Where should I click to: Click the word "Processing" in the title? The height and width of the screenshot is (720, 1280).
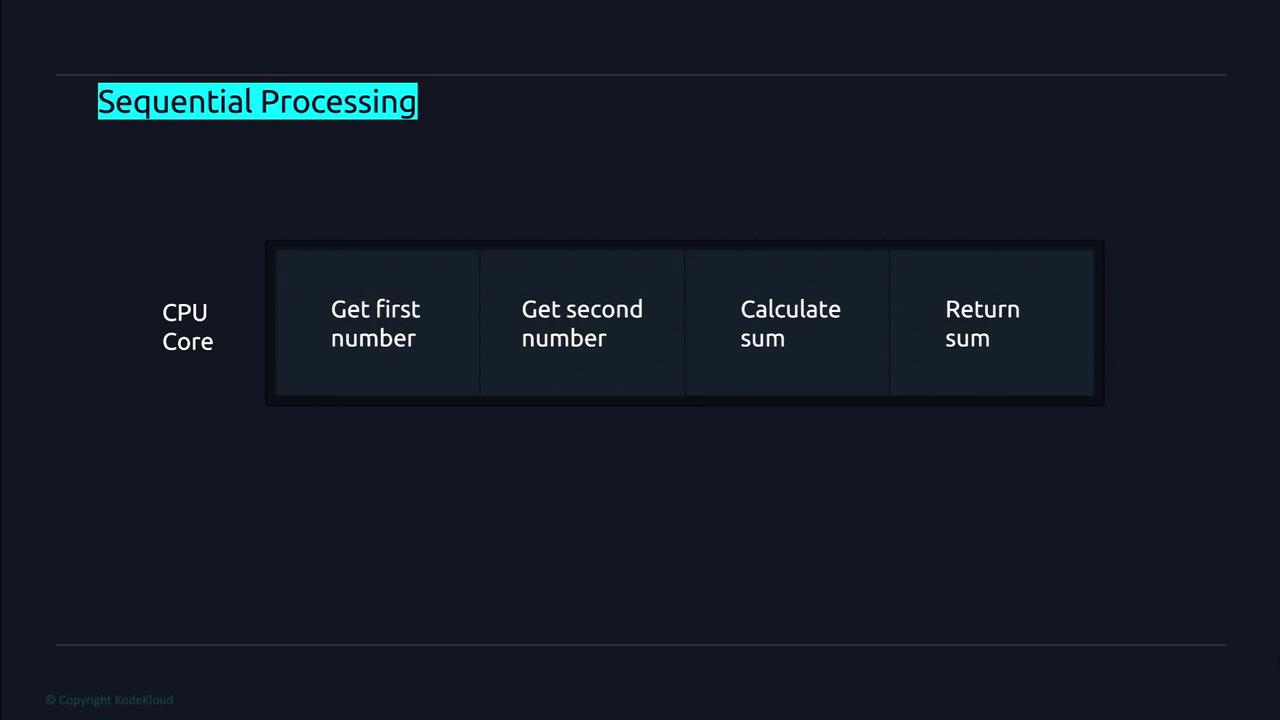338,102
